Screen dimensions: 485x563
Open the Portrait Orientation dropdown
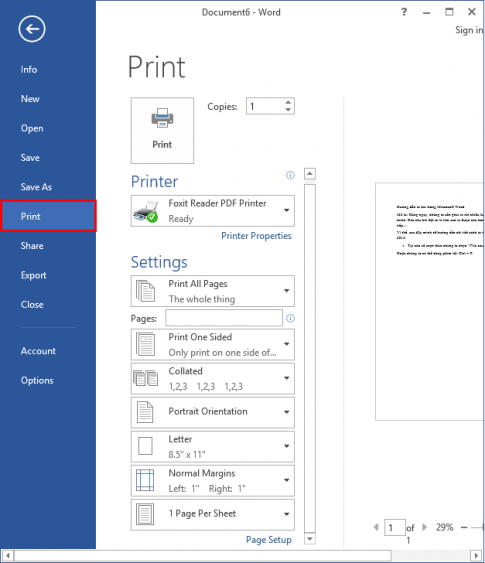click(x=213, y=412)
